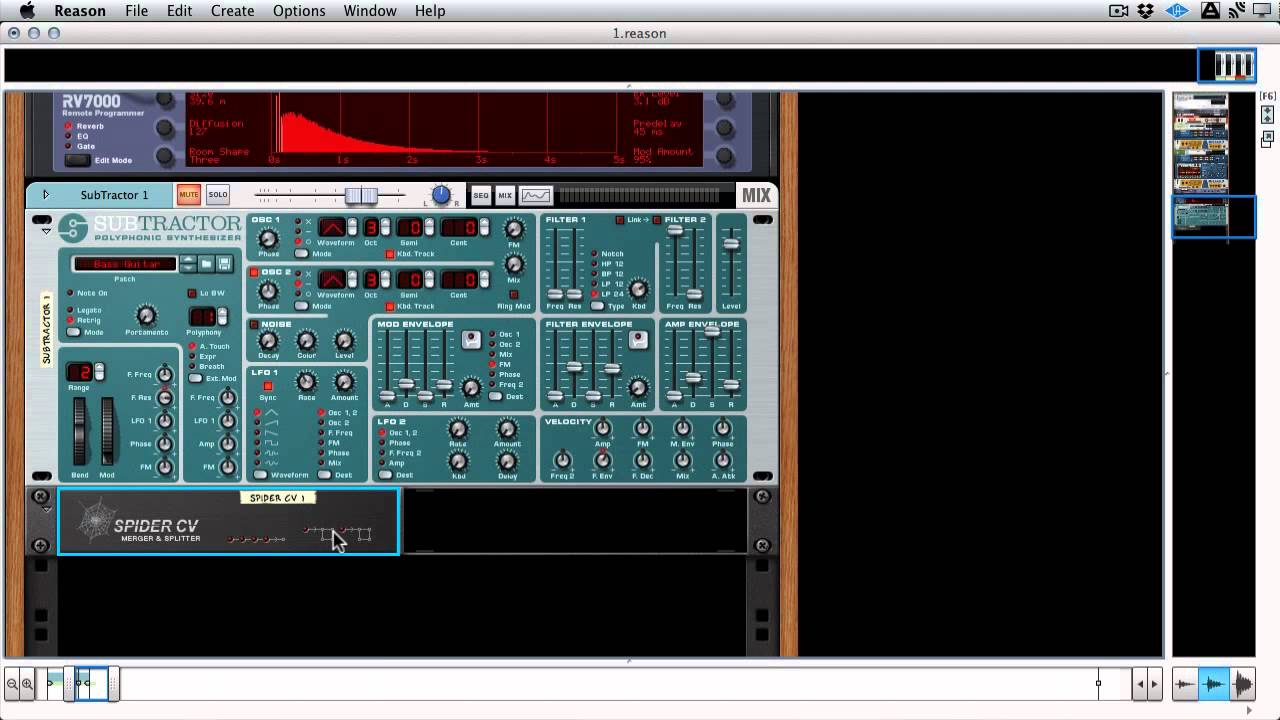Click the Noise Decay knob
This screenshot has width=1280, height=720.
coord(268,341)
